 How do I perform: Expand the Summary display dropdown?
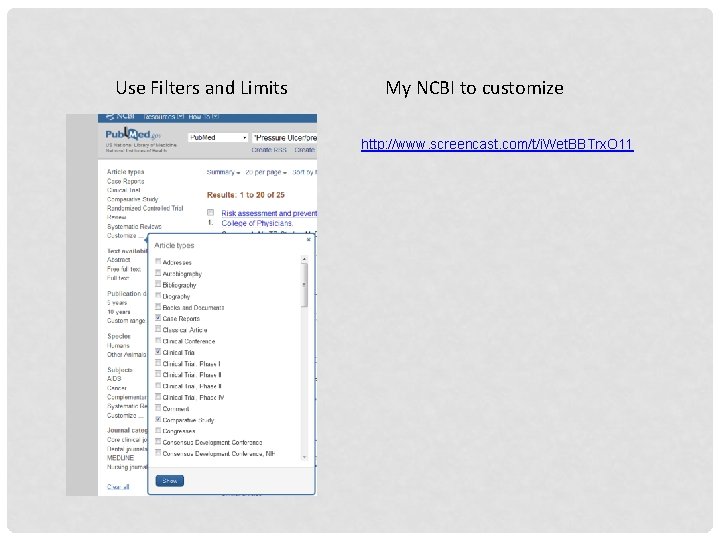[223, 172]
